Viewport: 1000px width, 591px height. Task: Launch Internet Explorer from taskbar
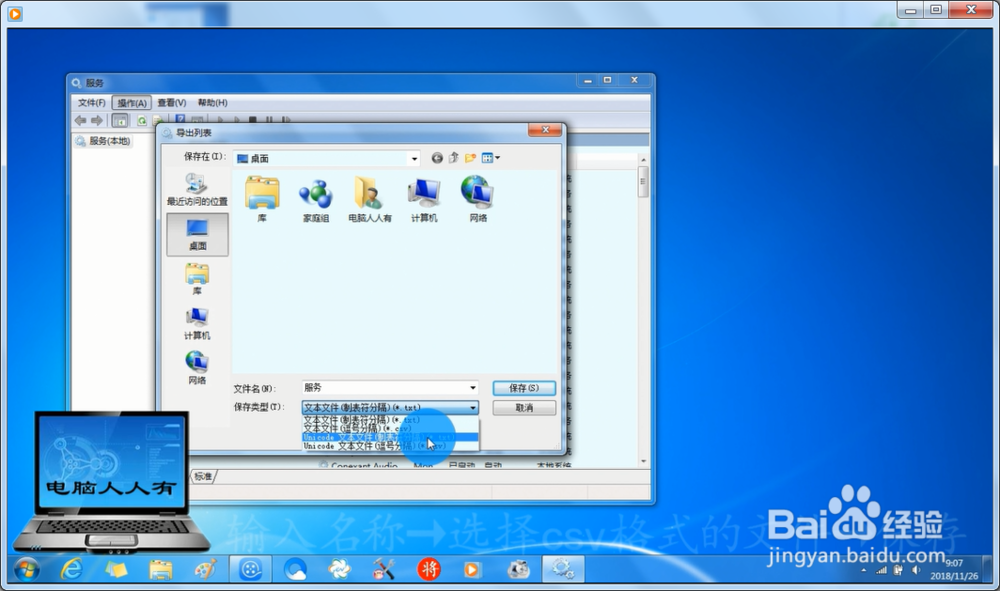coord(71,569)
